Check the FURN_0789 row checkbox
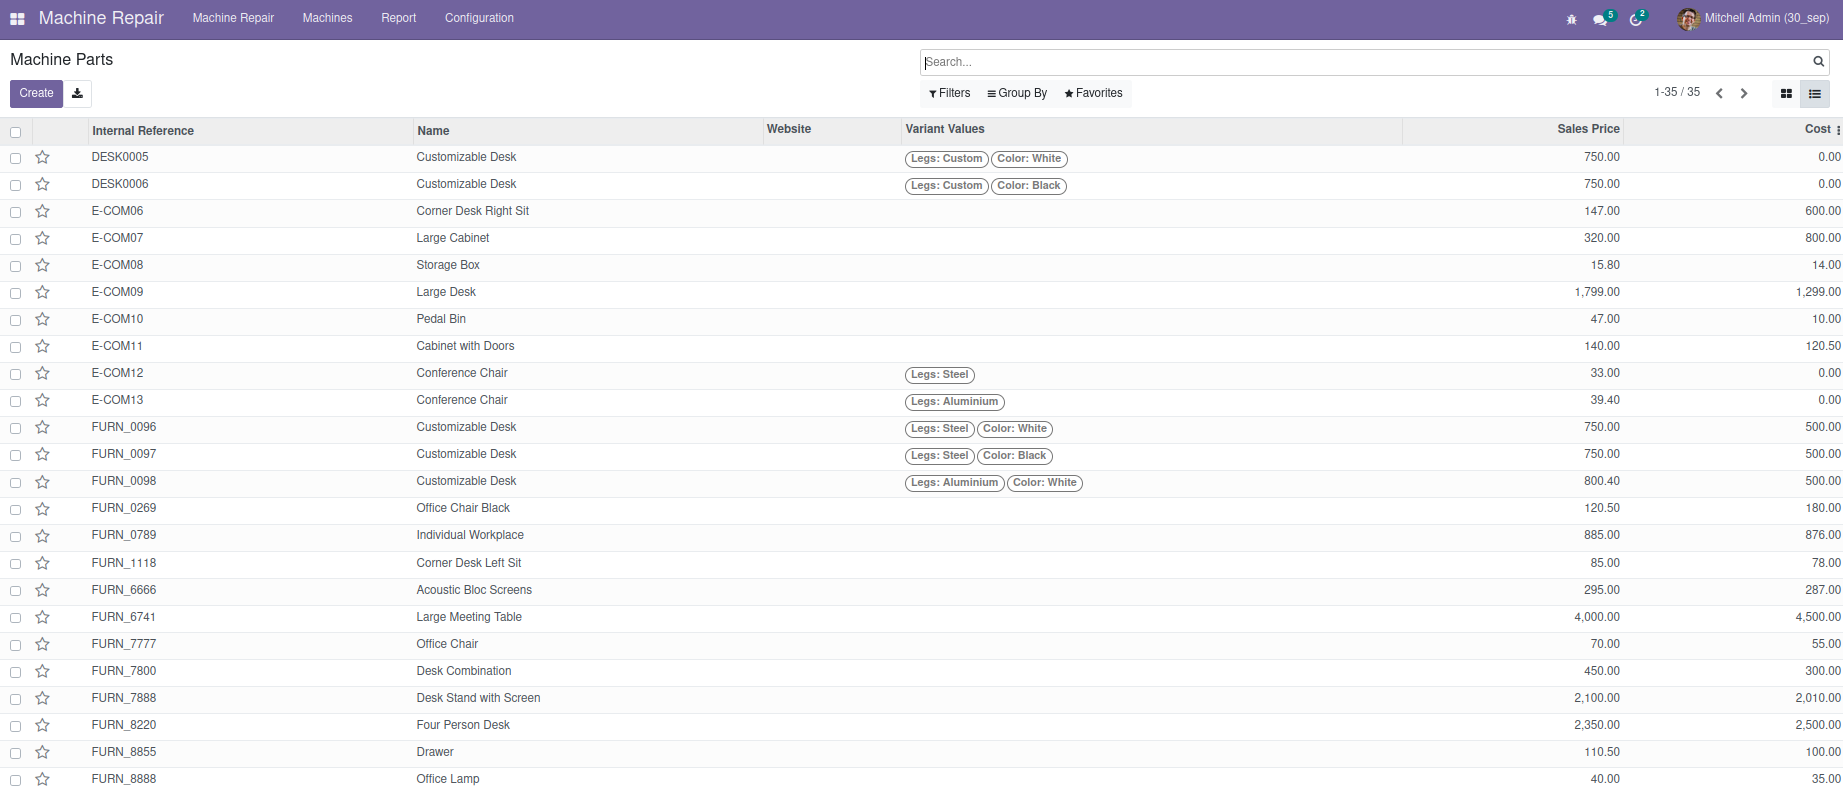This screenshot has height=791, width=1843. tap(15, 536)
